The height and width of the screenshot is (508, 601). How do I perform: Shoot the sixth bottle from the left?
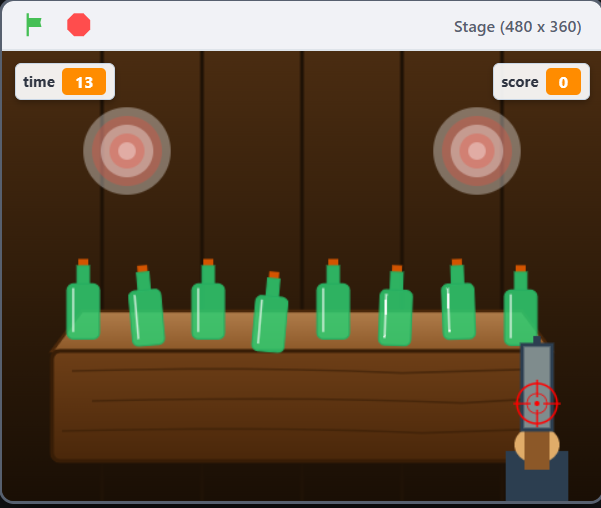click(x=396, y=306)
